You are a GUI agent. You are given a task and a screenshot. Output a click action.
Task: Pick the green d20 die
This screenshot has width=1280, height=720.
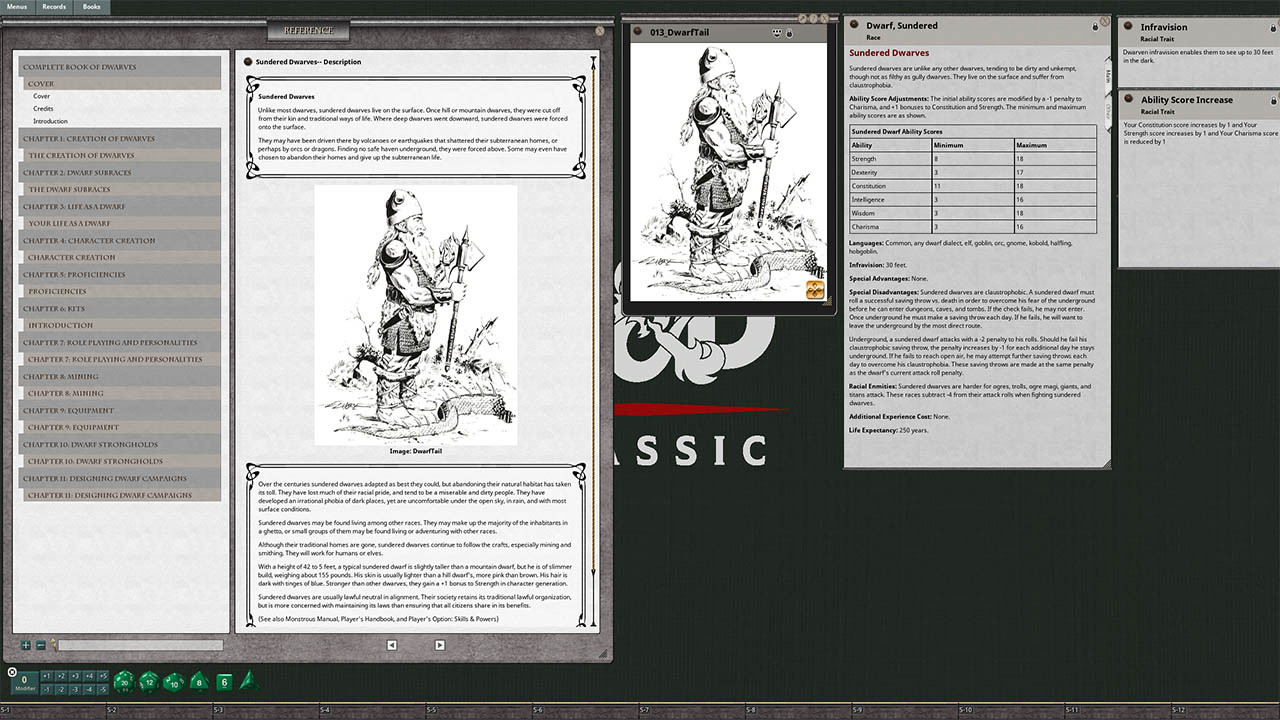(x=123, y=682)
